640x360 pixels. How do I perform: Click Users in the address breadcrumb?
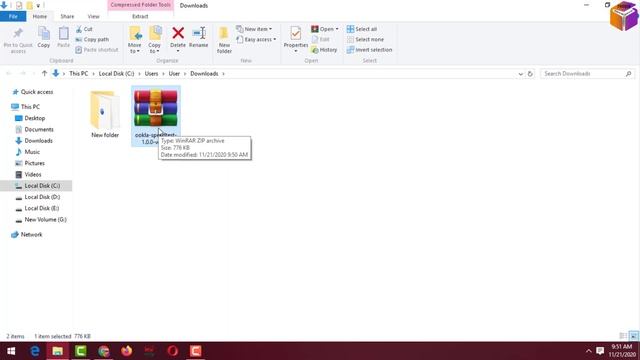click(151, 73)
